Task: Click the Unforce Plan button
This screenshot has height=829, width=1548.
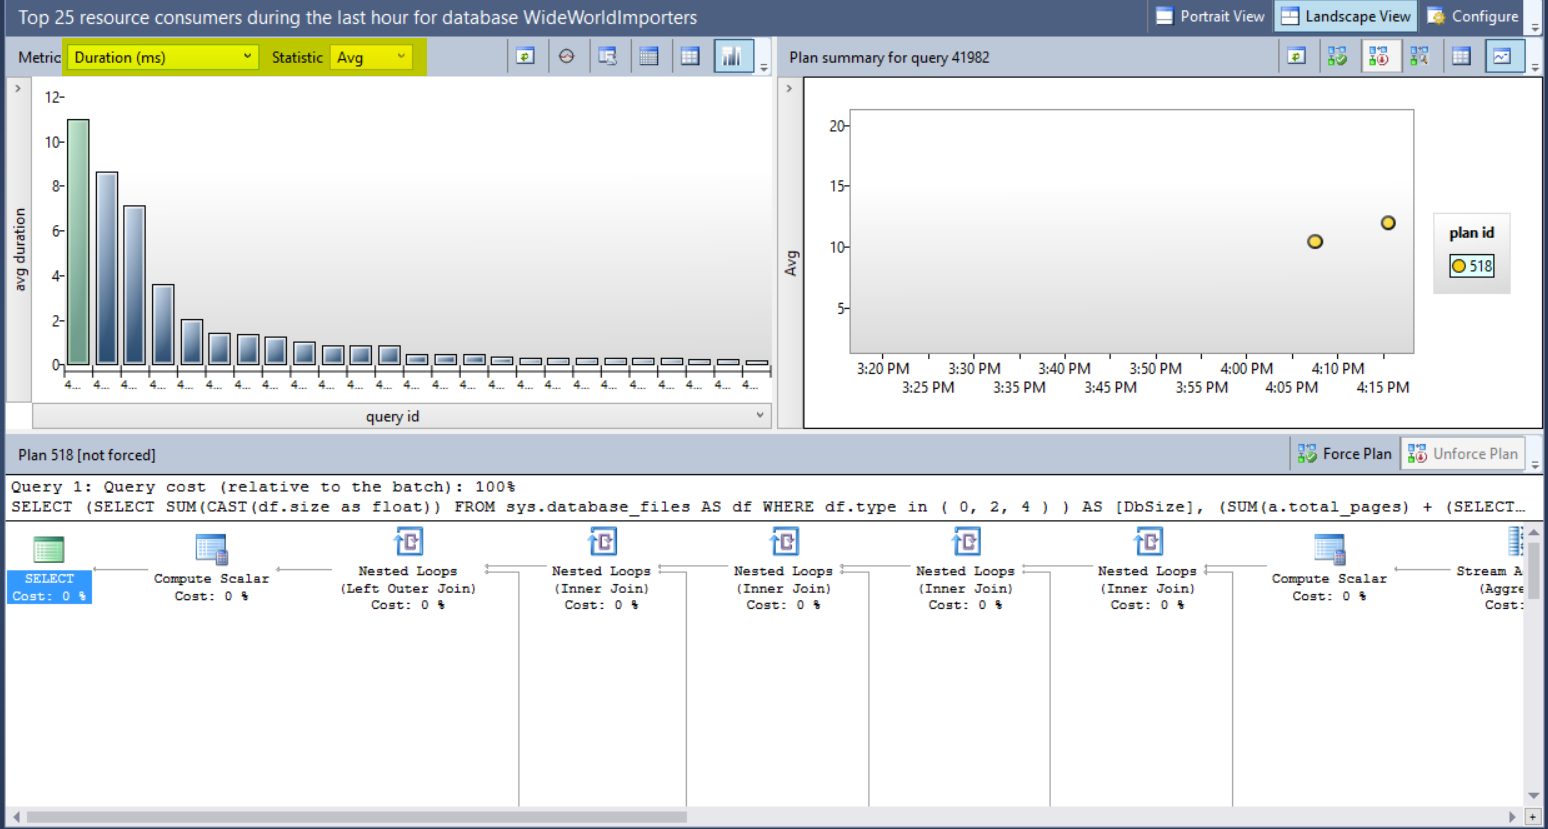Action: coord(1463,454)
